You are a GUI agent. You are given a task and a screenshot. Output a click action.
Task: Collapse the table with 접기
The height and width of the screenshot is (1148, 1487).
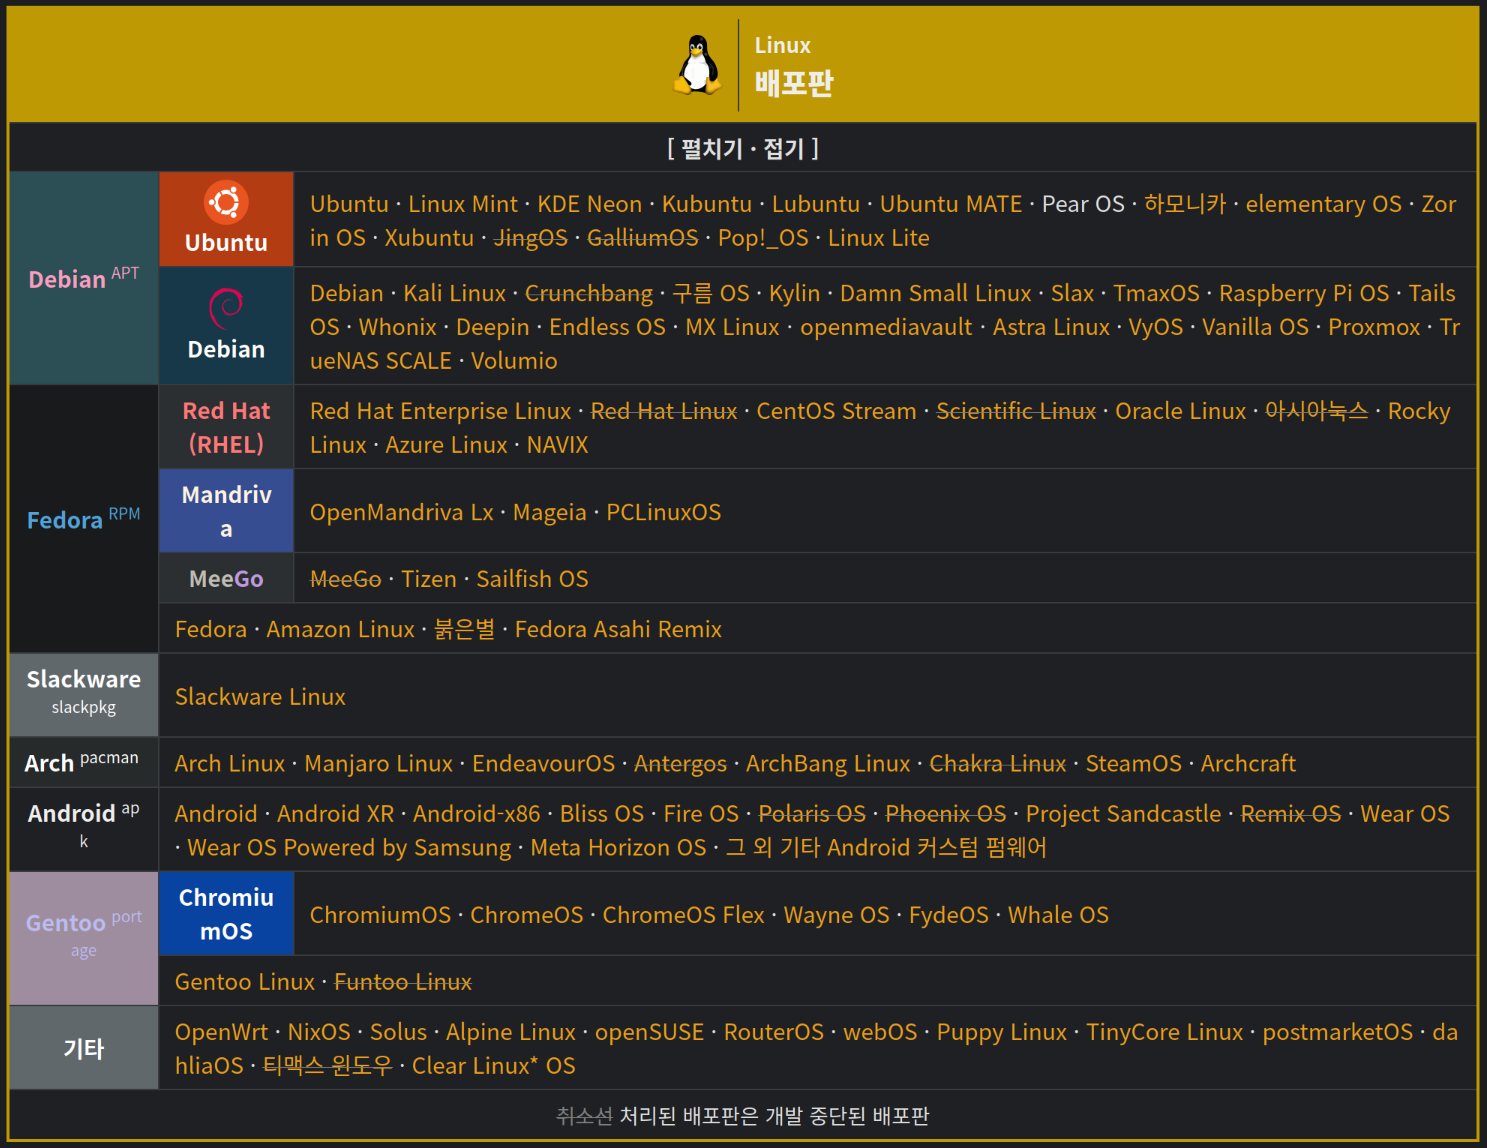tap(783, 149)
